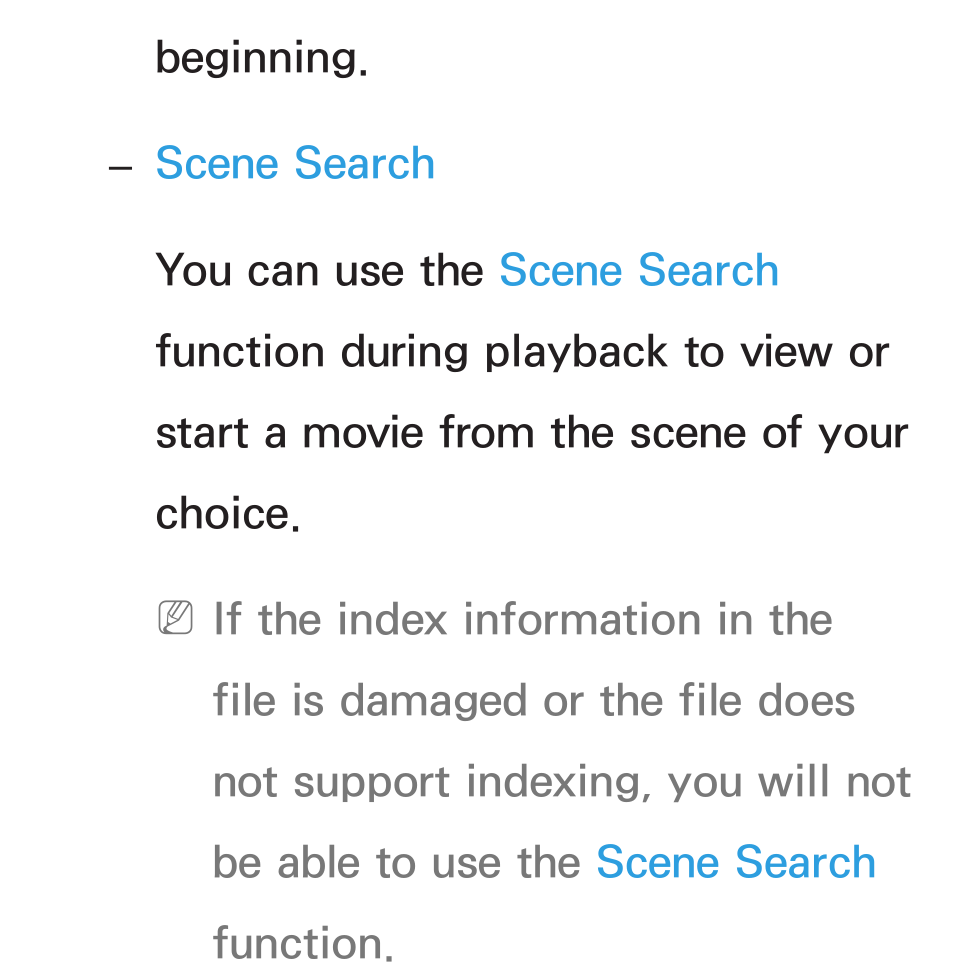This screenshot has width=954, height=977.
Task: Select the black word 'function' before 'during'
Action: pyautogui.click(x=240, y=351)
